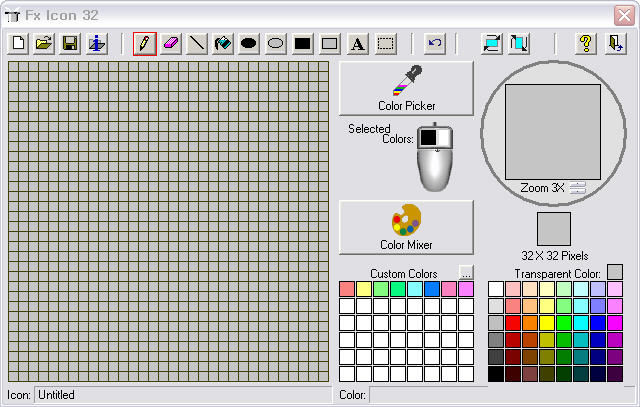Pick orange from the palette

530,323
